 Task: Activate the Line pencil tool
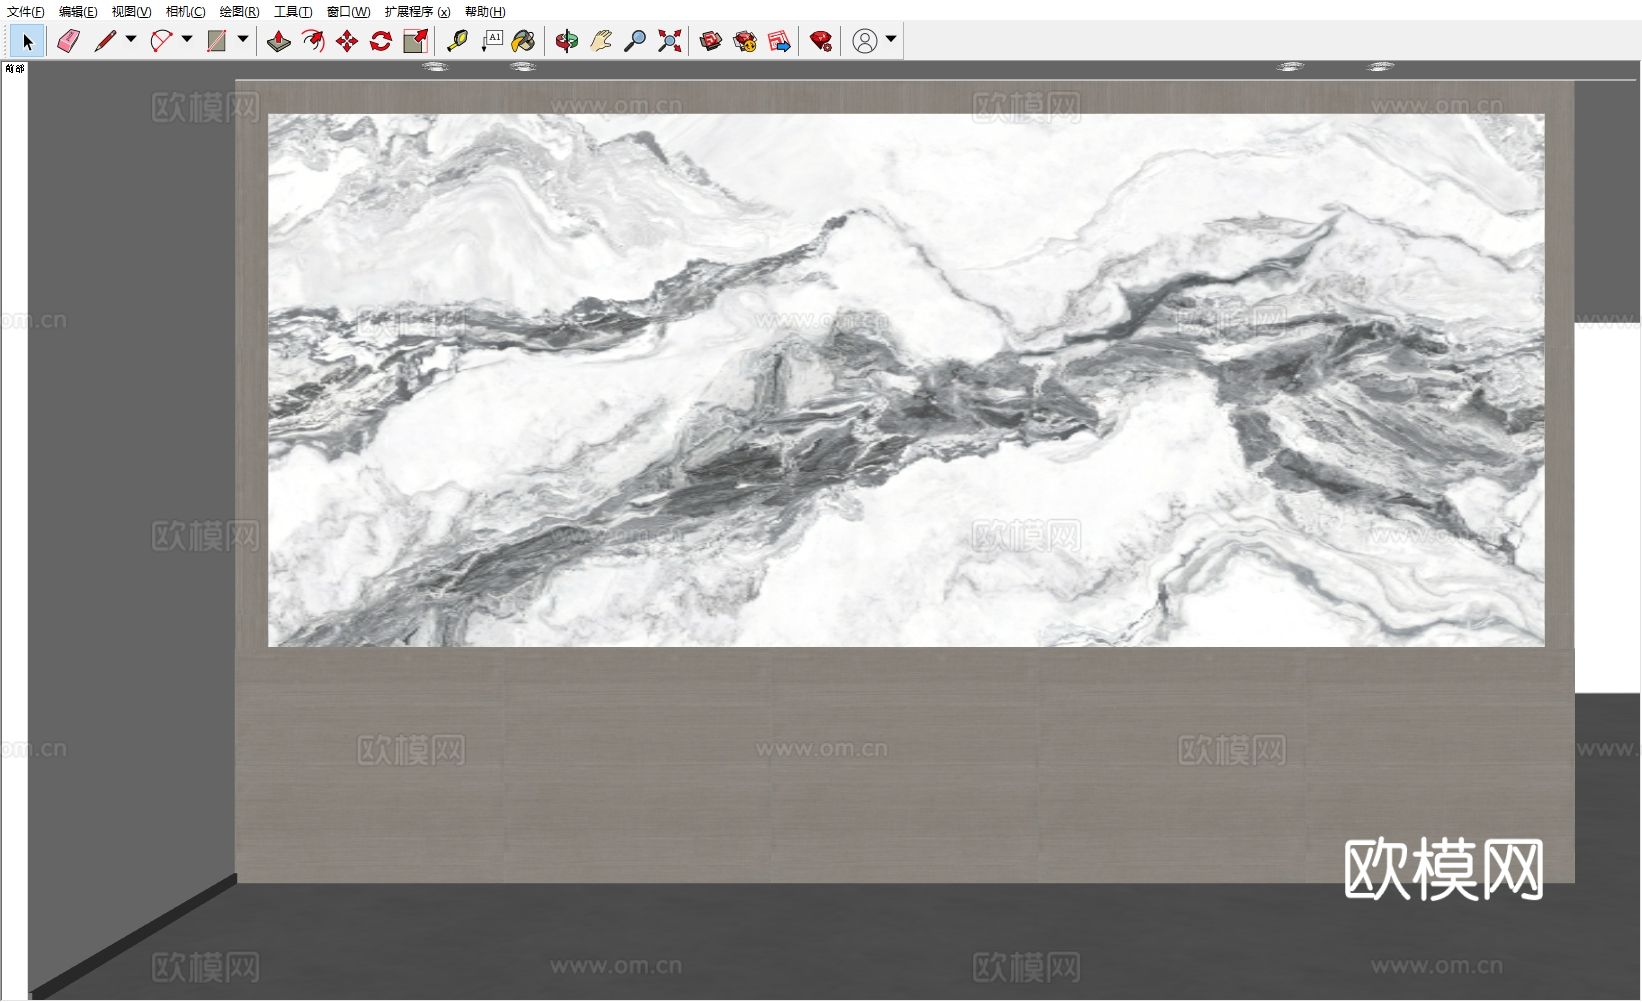point(104,41)
